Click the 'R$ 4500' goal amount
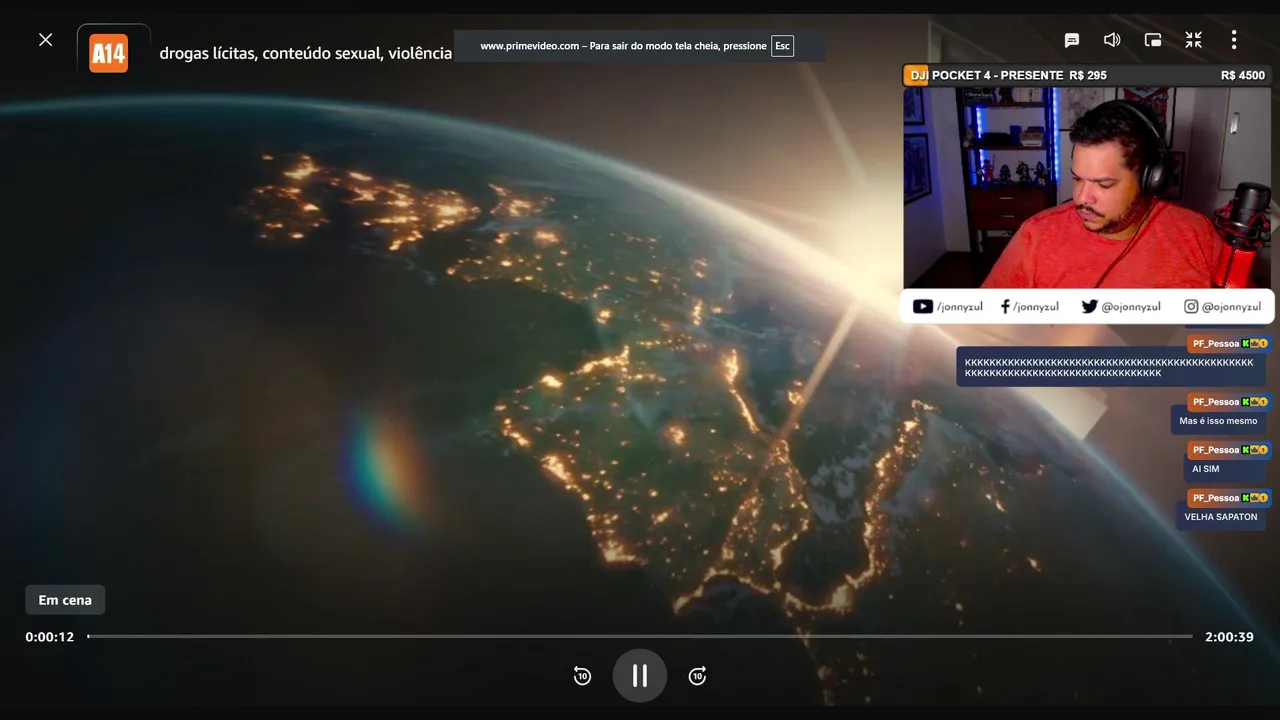The image size is (1280, 720). pyautogui.click(x=1243, y=76)
